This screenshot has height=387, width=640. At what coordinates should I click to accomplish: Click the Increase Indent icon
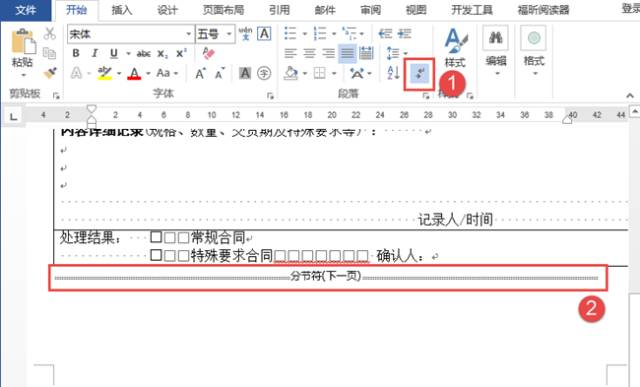click(x=404, y=33)
